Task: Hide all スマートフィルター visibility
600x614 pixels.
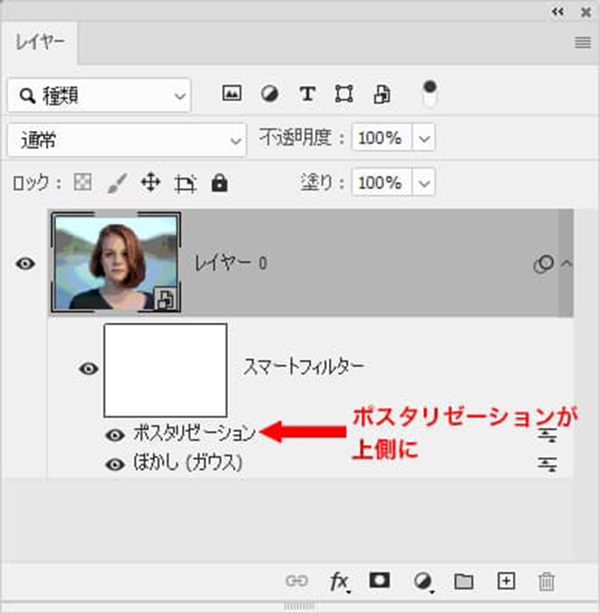Action: [x=89, y=368]
